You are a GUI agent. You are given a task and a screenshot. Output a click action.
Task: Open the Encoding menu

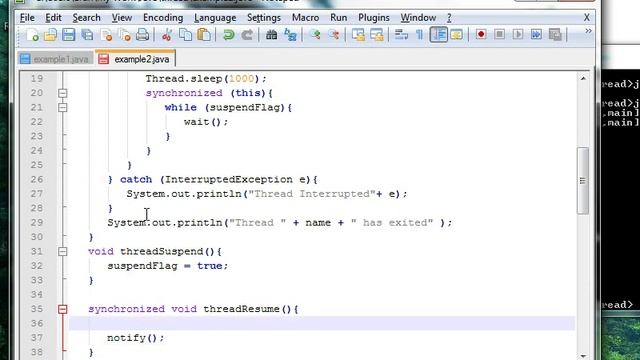pos(163,18)
